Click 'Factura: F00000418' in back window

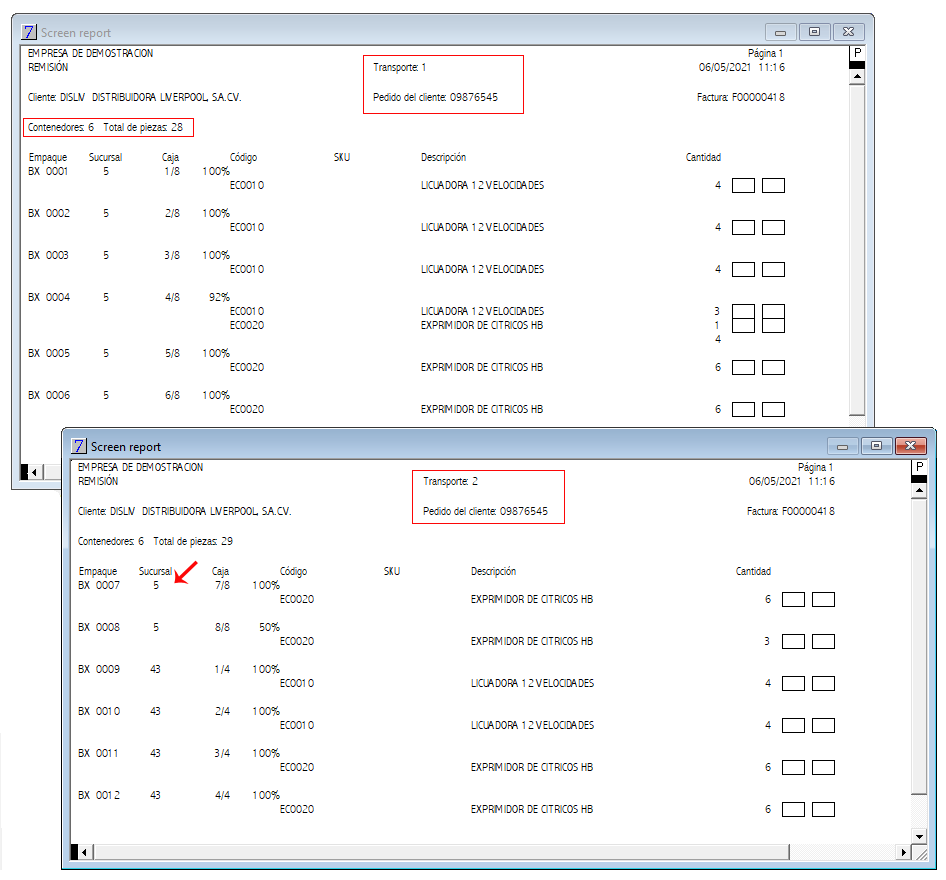741,97
